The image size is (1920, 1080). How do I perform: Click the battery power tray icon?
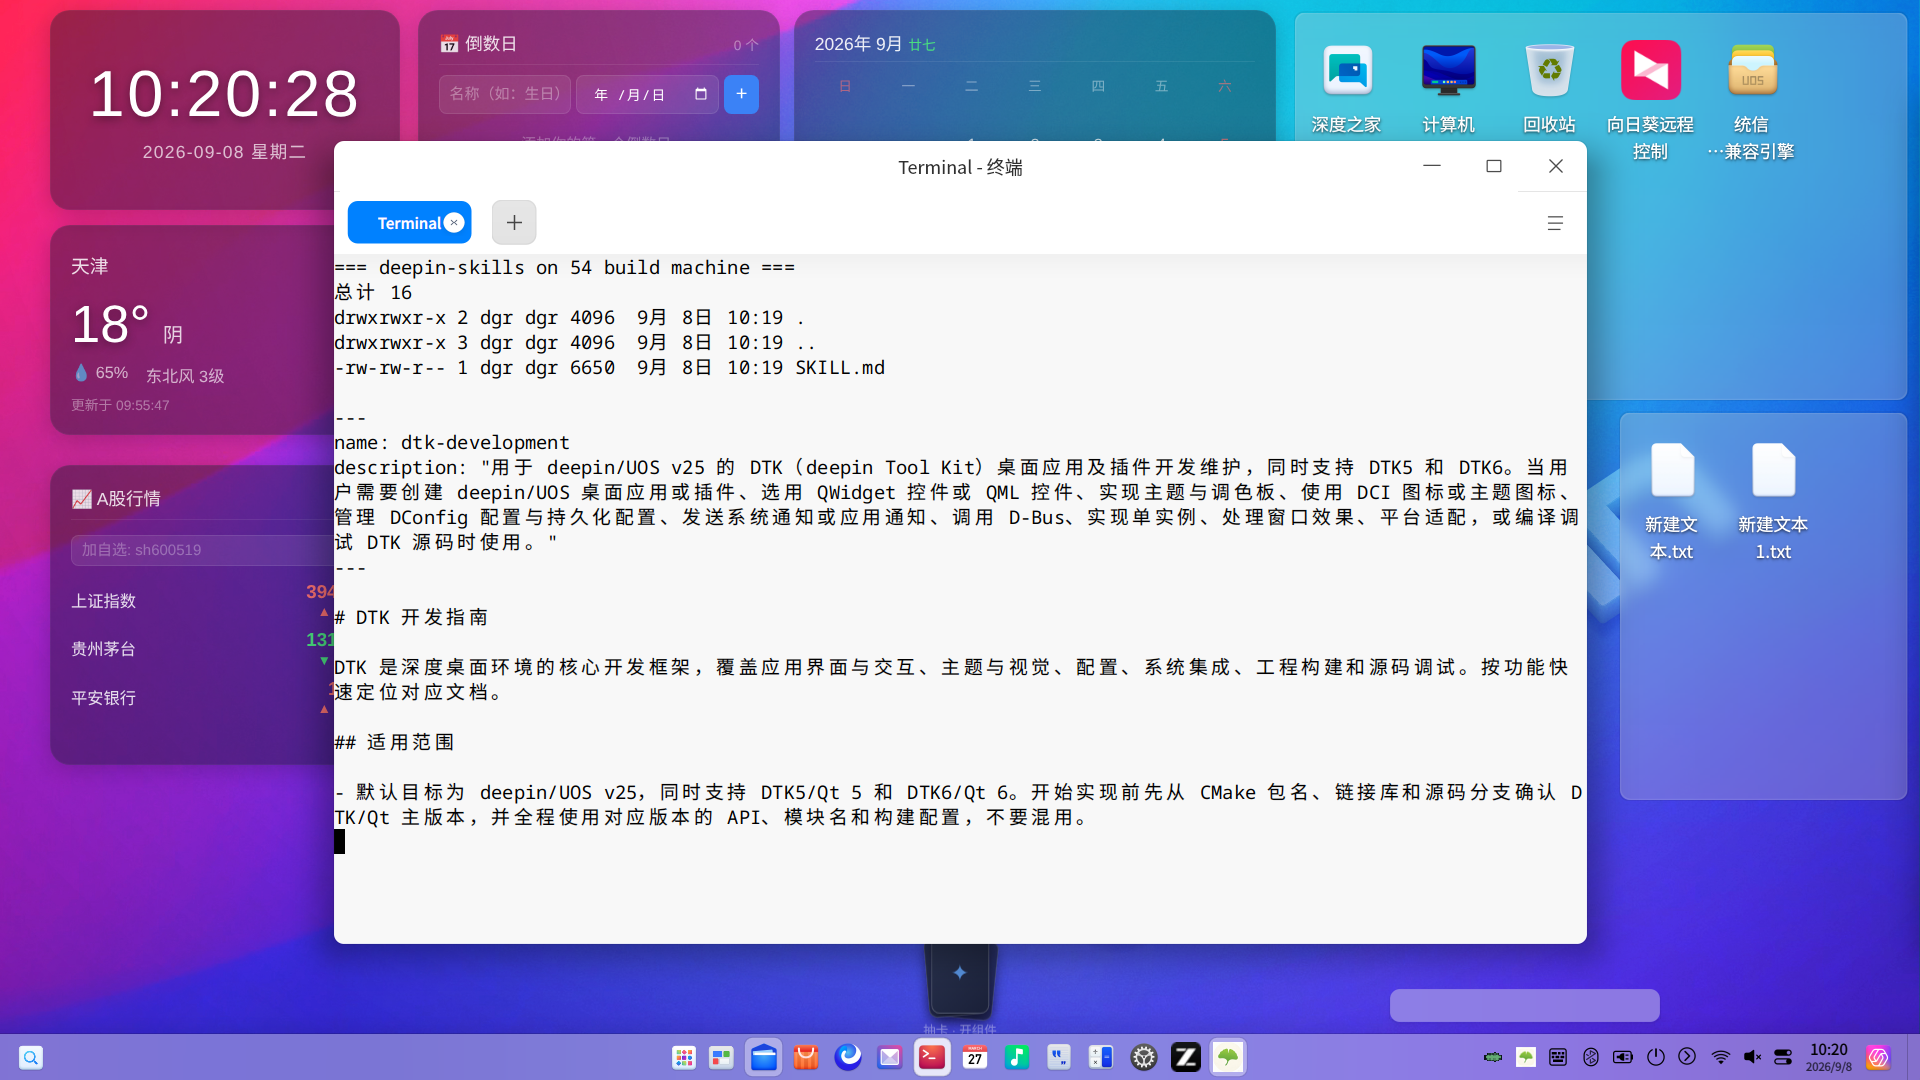click(x=1623, y=1057)
